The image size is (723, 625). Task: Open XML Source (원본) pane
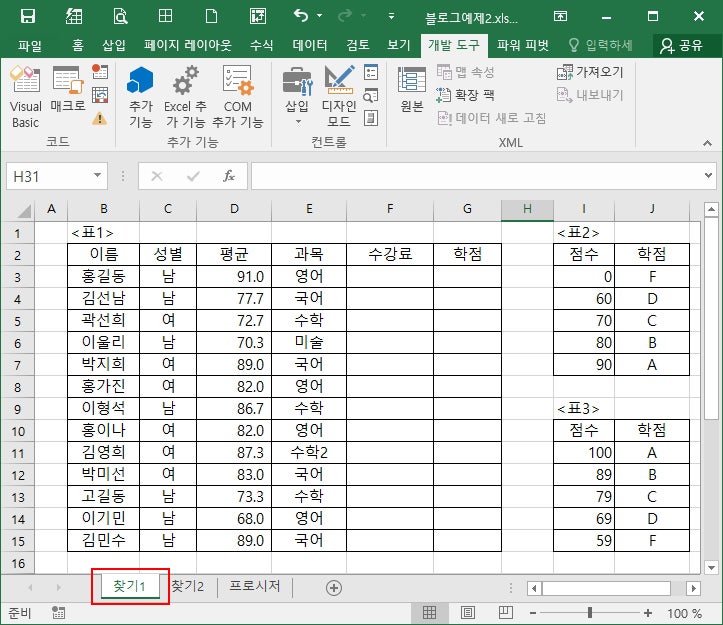point(412,90)
